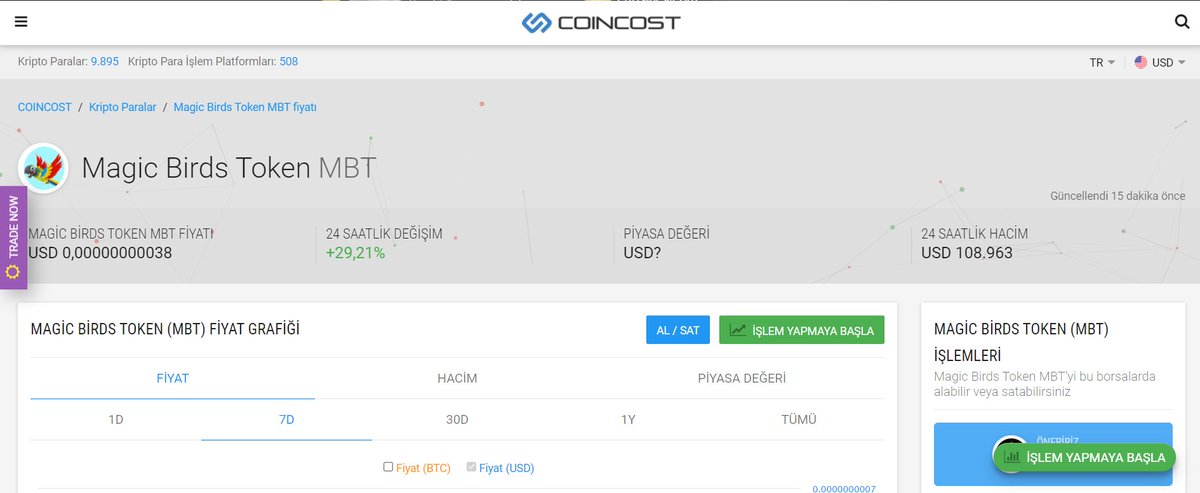Select the 1Y time range

coord(628,420)
